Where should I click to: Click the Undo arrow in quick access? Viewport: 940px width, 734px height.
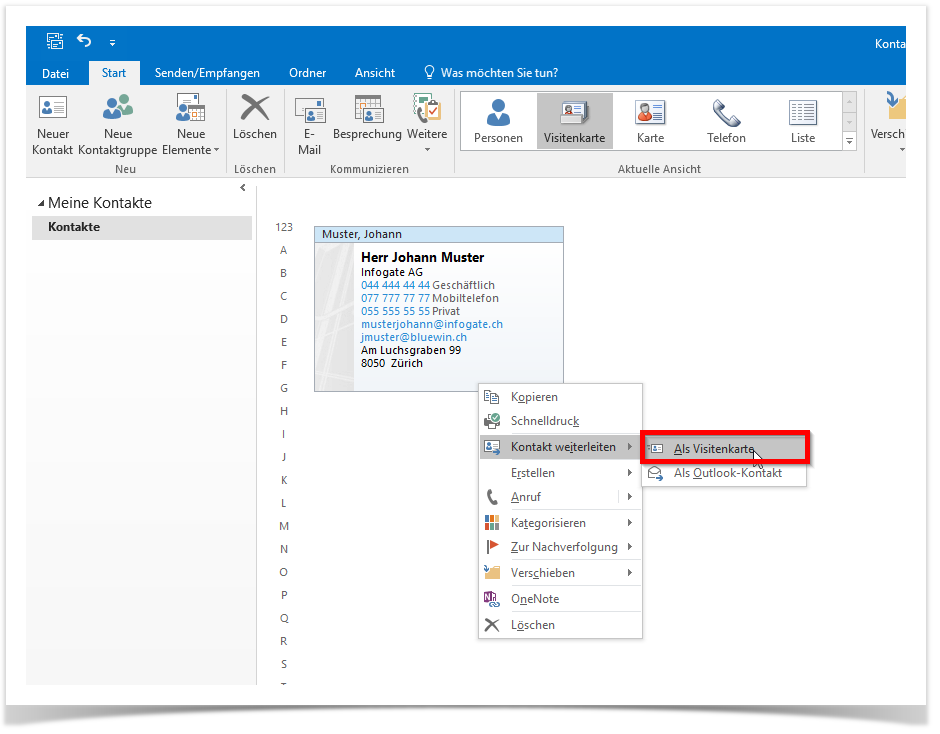(x=84, y=41)
